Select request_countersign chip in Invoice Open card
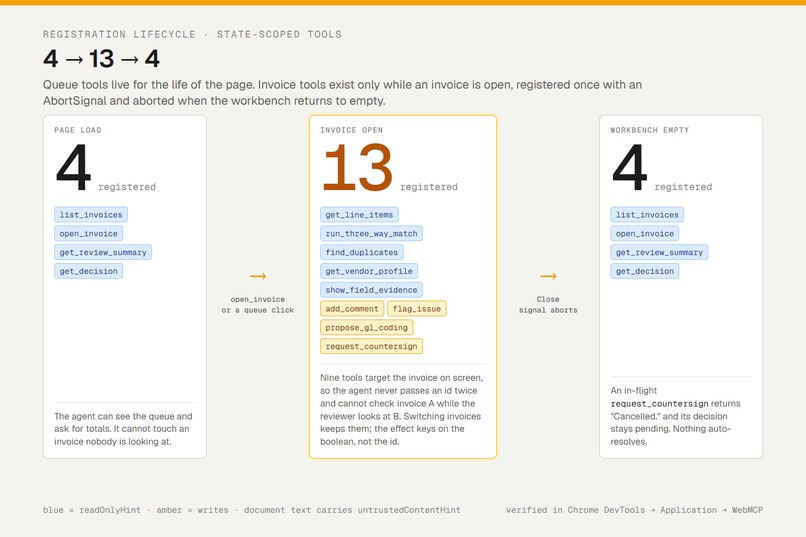 pyautogui.click(x=371, y=346)
